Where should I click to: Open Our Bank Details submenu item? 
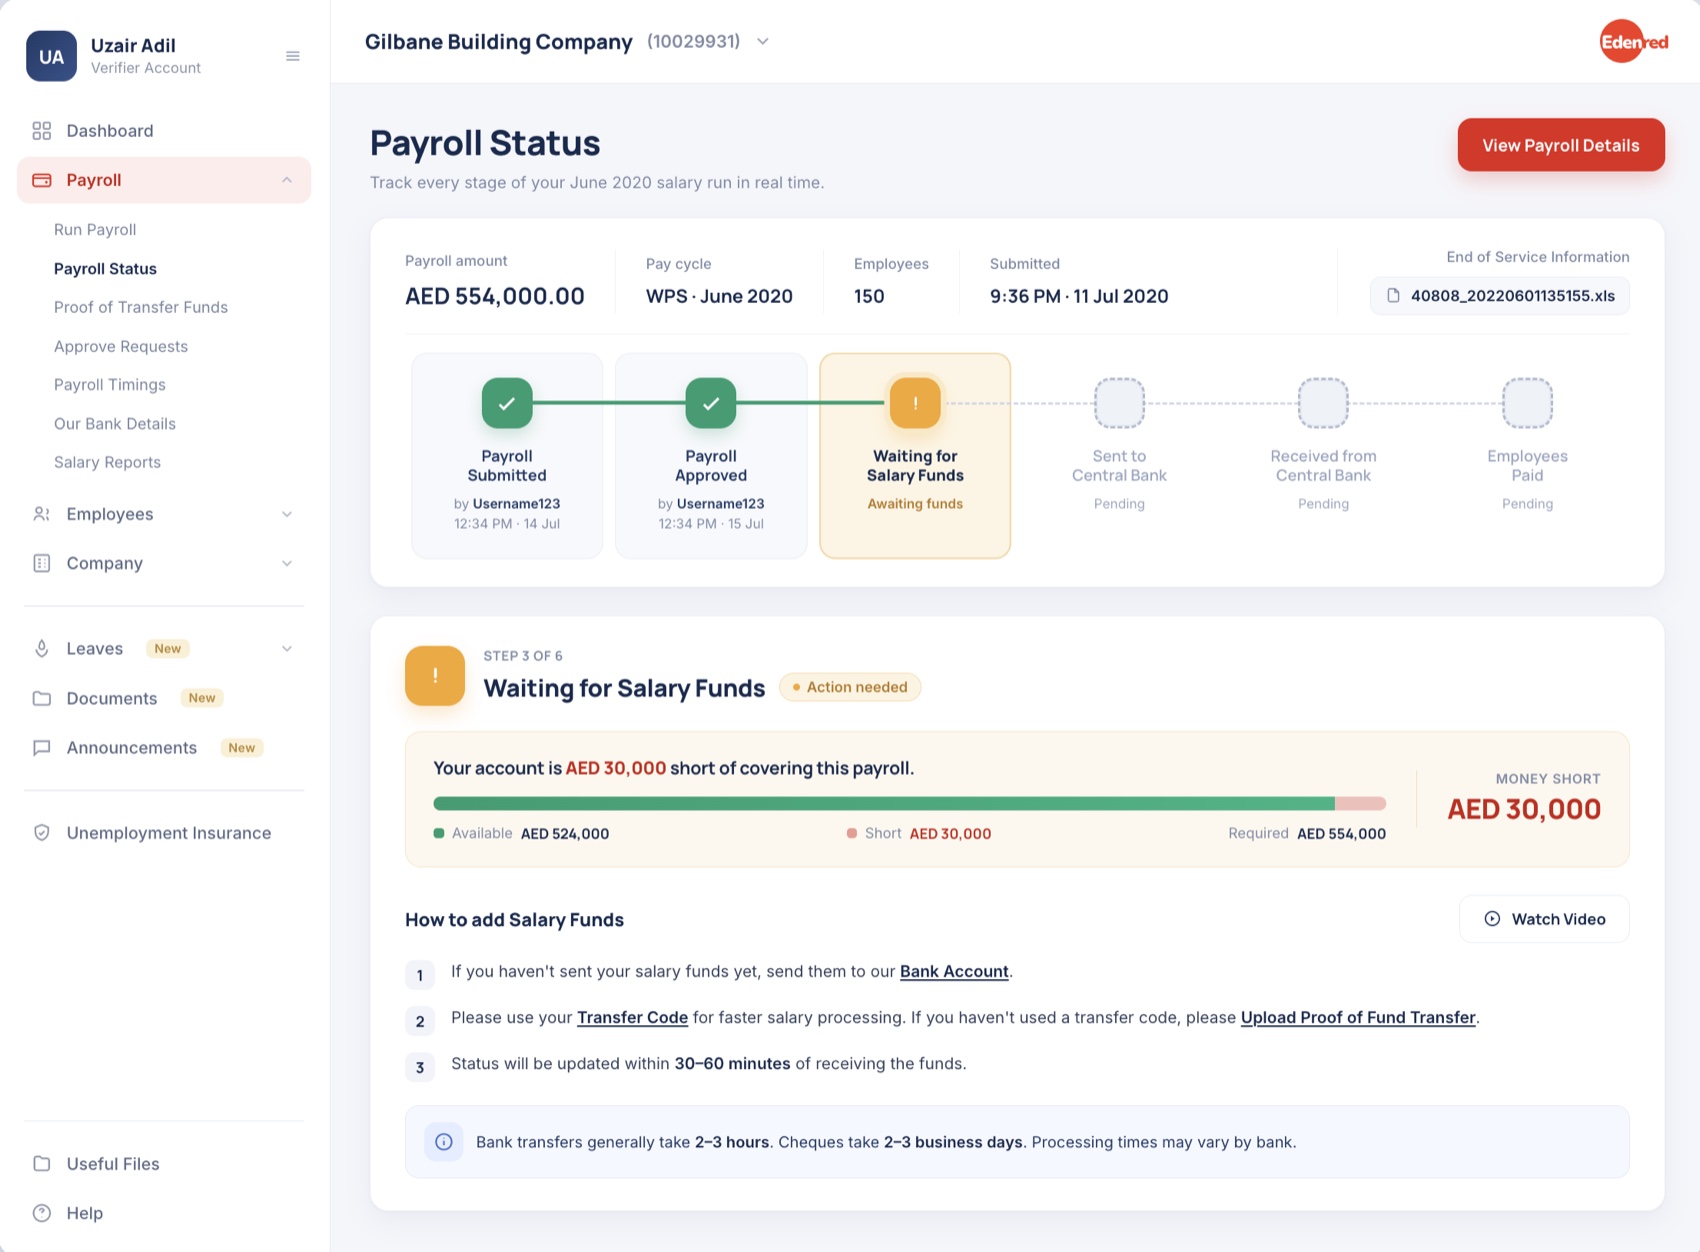tap(115, 424)
